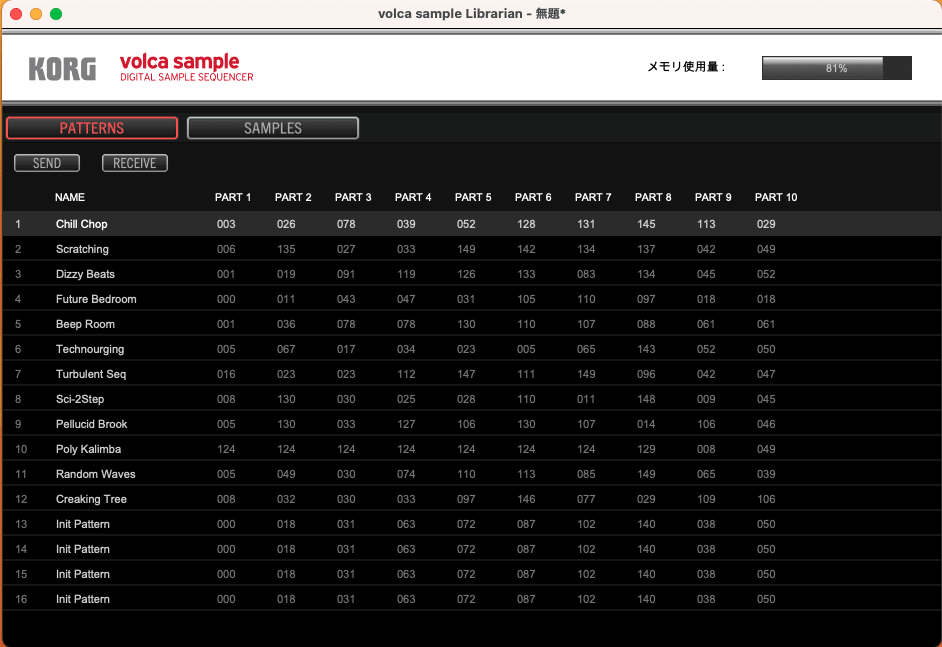Select the Creaking Tree pattern

471,499
